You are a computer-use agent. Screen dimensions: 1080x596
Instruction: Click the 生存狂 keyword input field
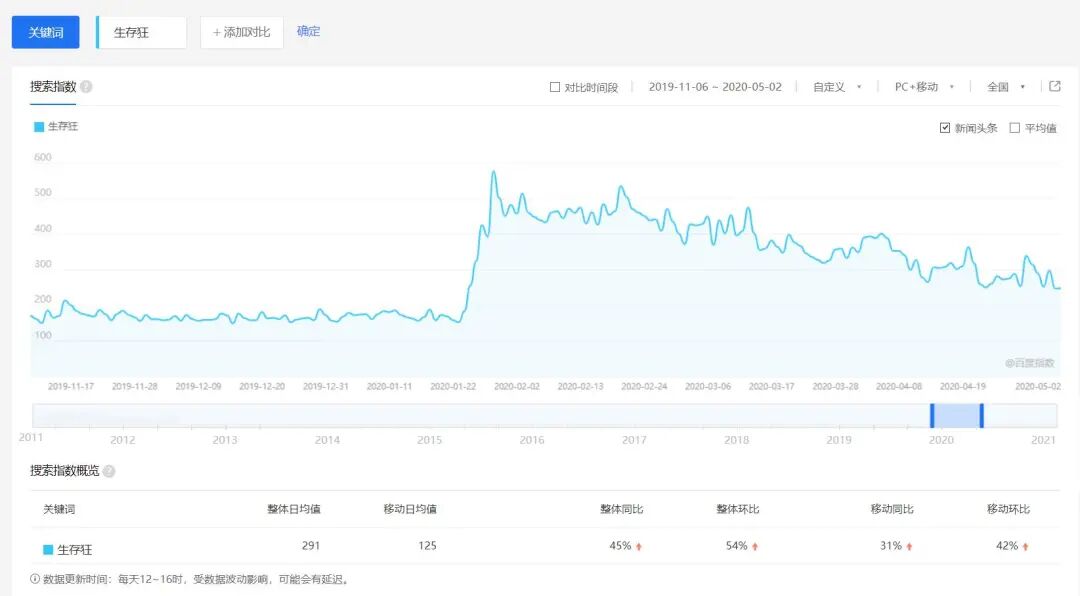[141, 32]
